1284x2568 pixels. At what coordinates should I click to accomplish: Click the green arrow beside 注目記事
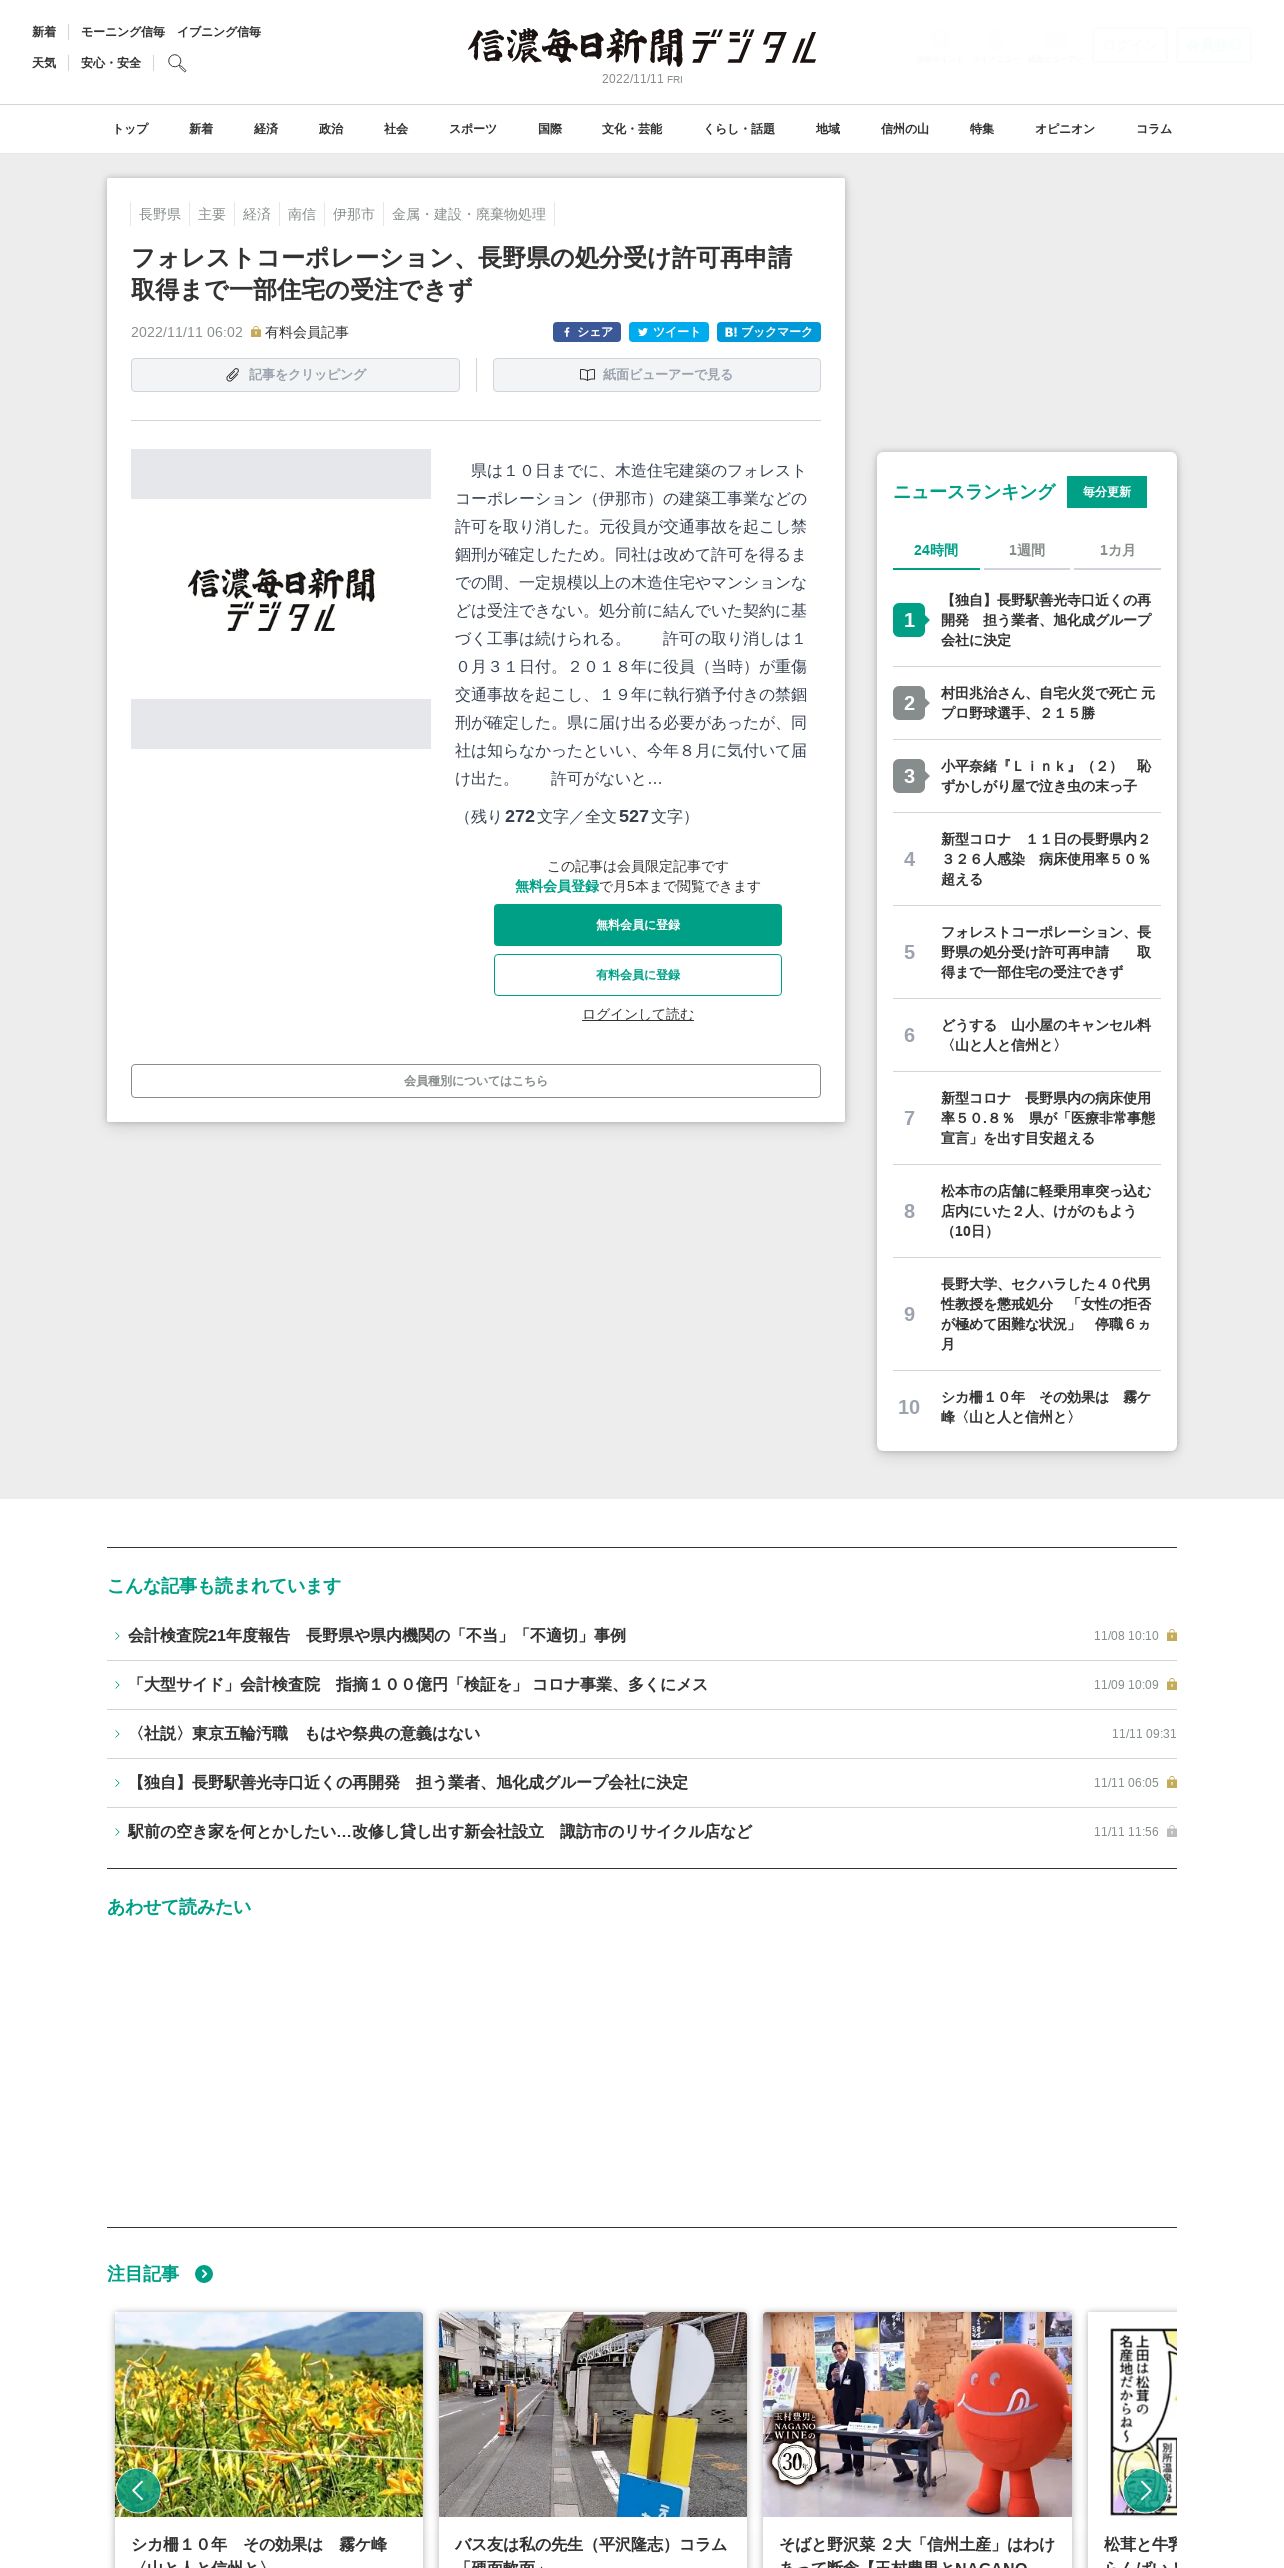[204, 2274]
